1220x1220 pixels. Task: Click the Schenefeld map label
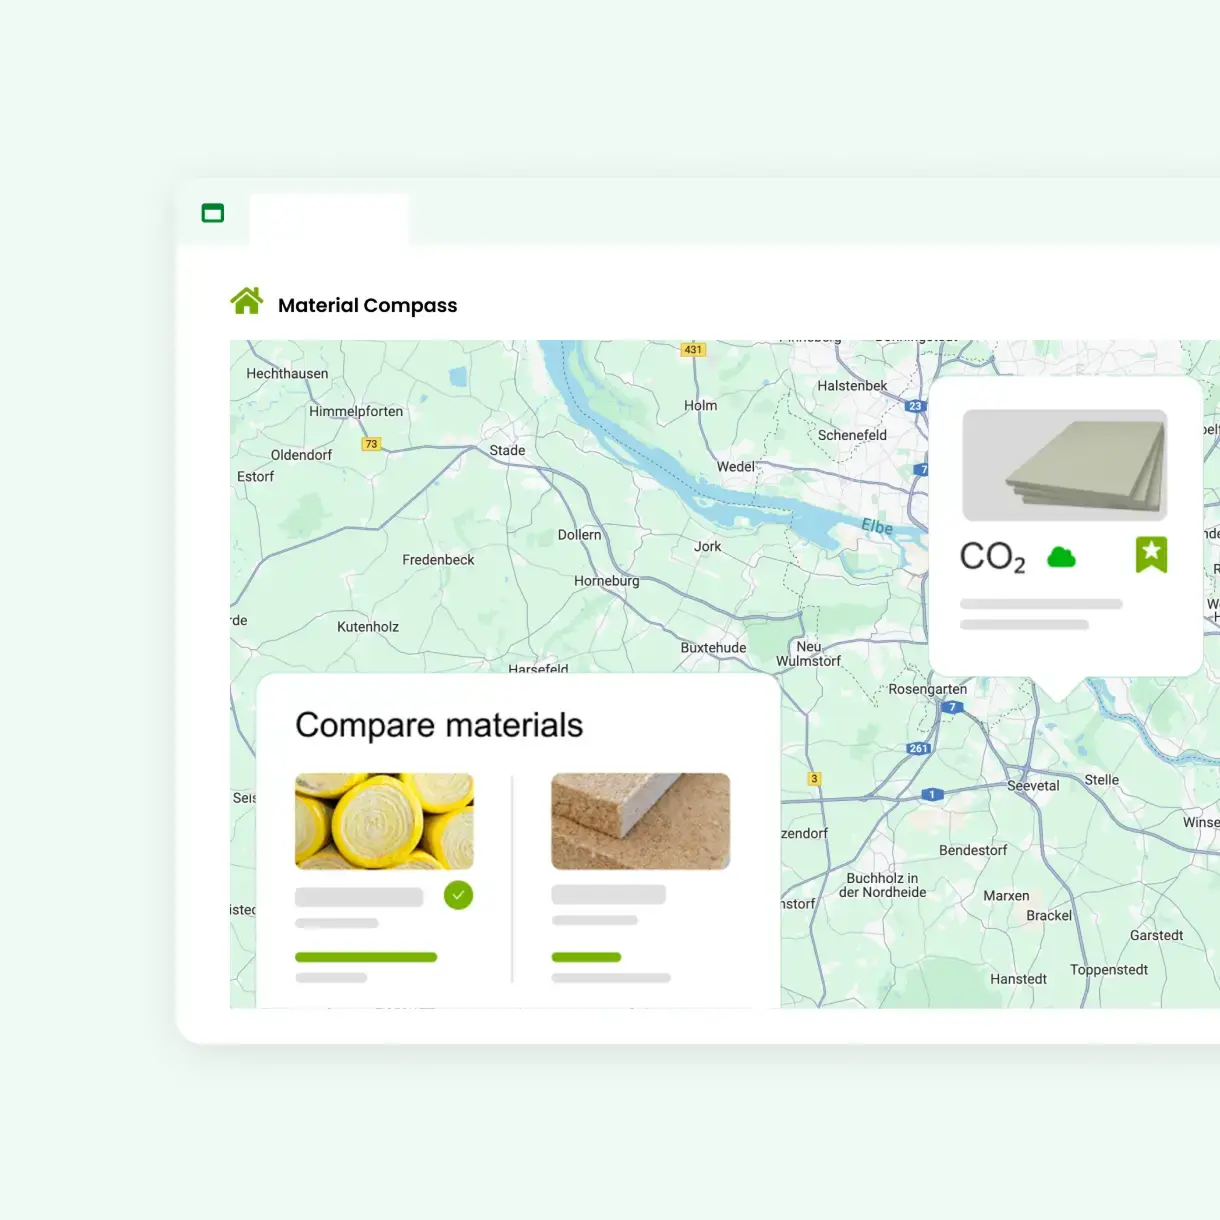click(852, 435)
